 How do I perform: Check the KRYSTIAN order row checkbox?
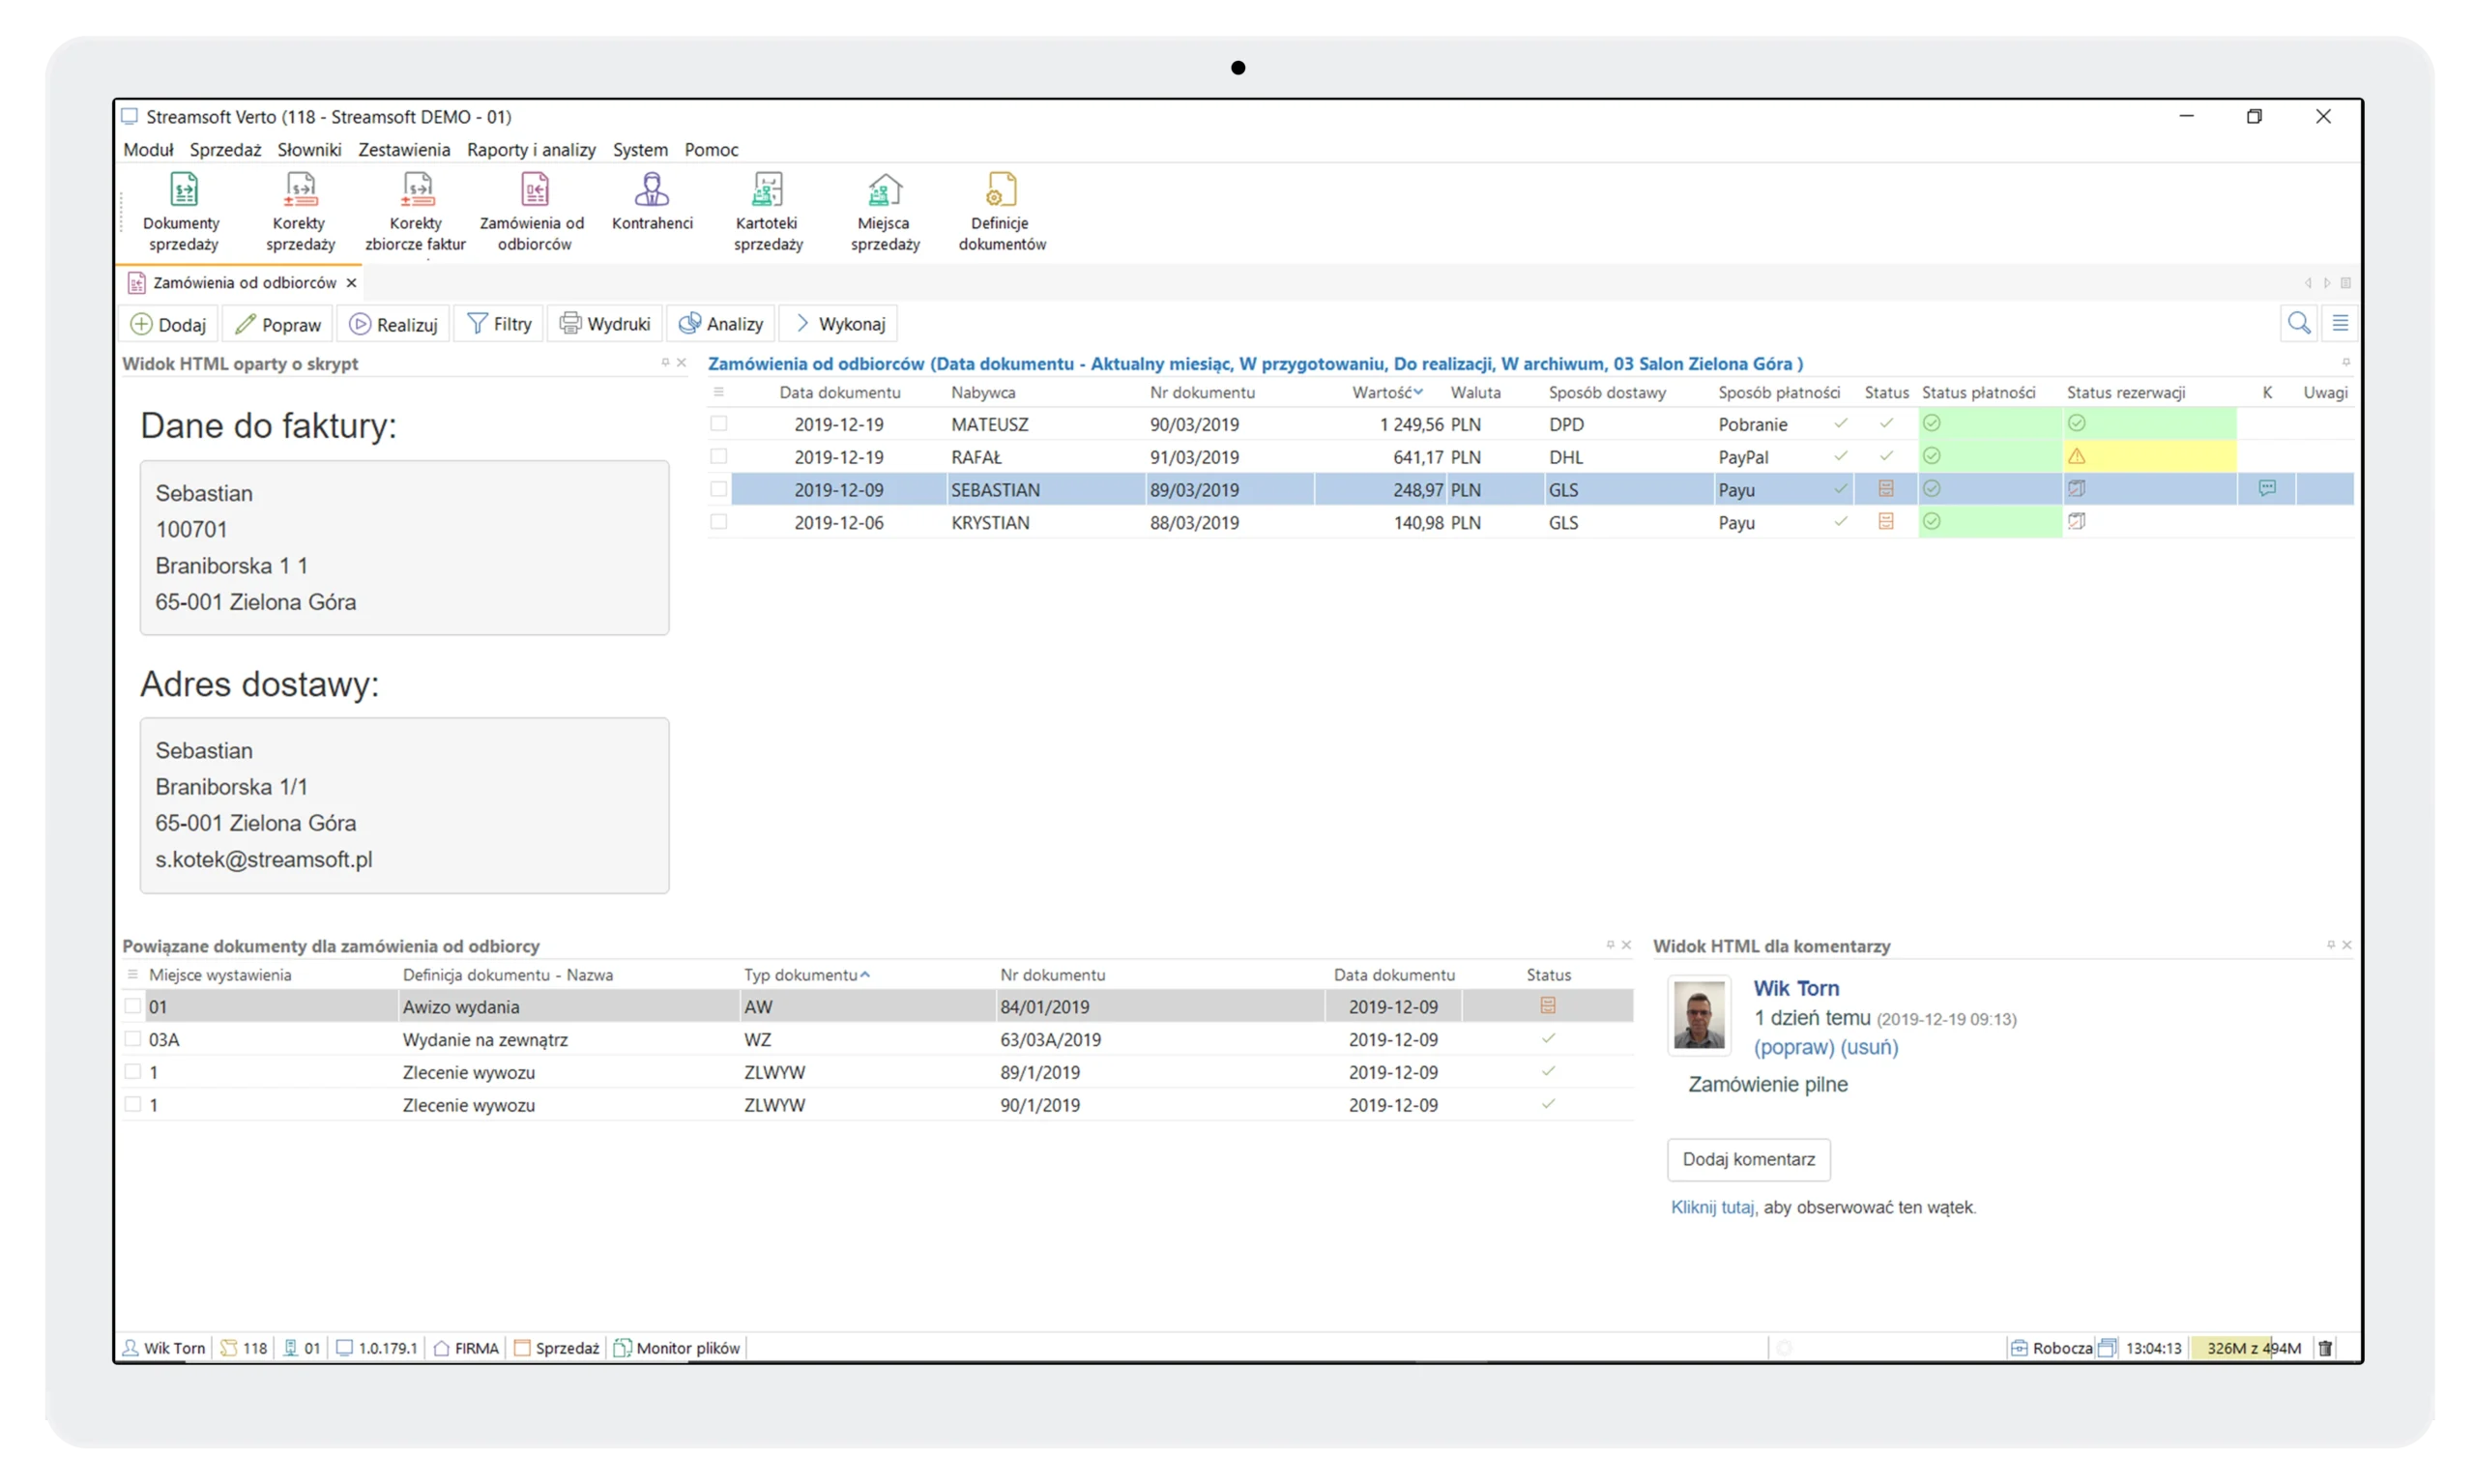[719, 522]
